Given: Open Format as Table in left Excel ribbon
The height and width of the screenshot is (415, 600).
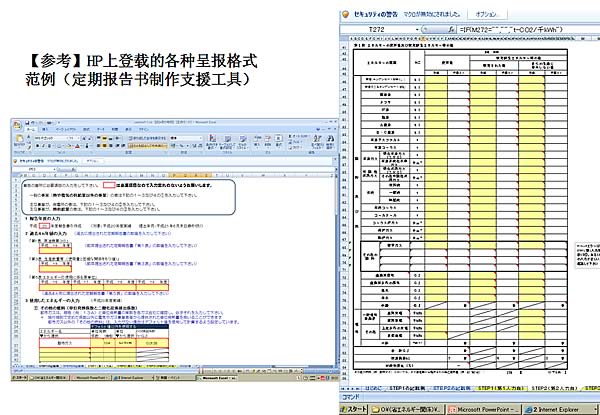Looking at the screenshot, I should coord(228,141).
